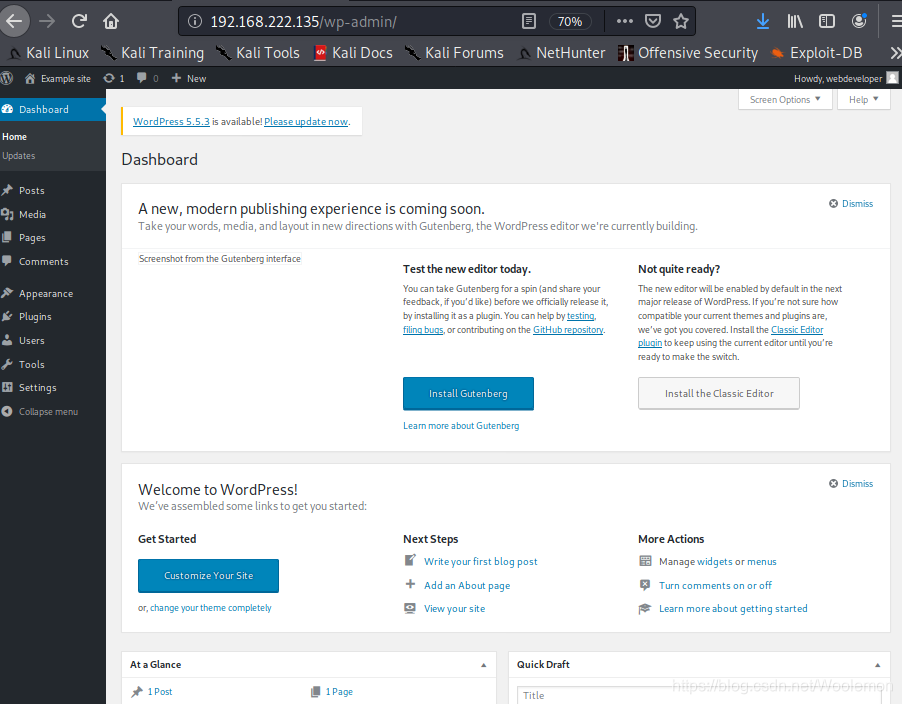Save page to Pocket icon
902x704 pixels.
652,22
